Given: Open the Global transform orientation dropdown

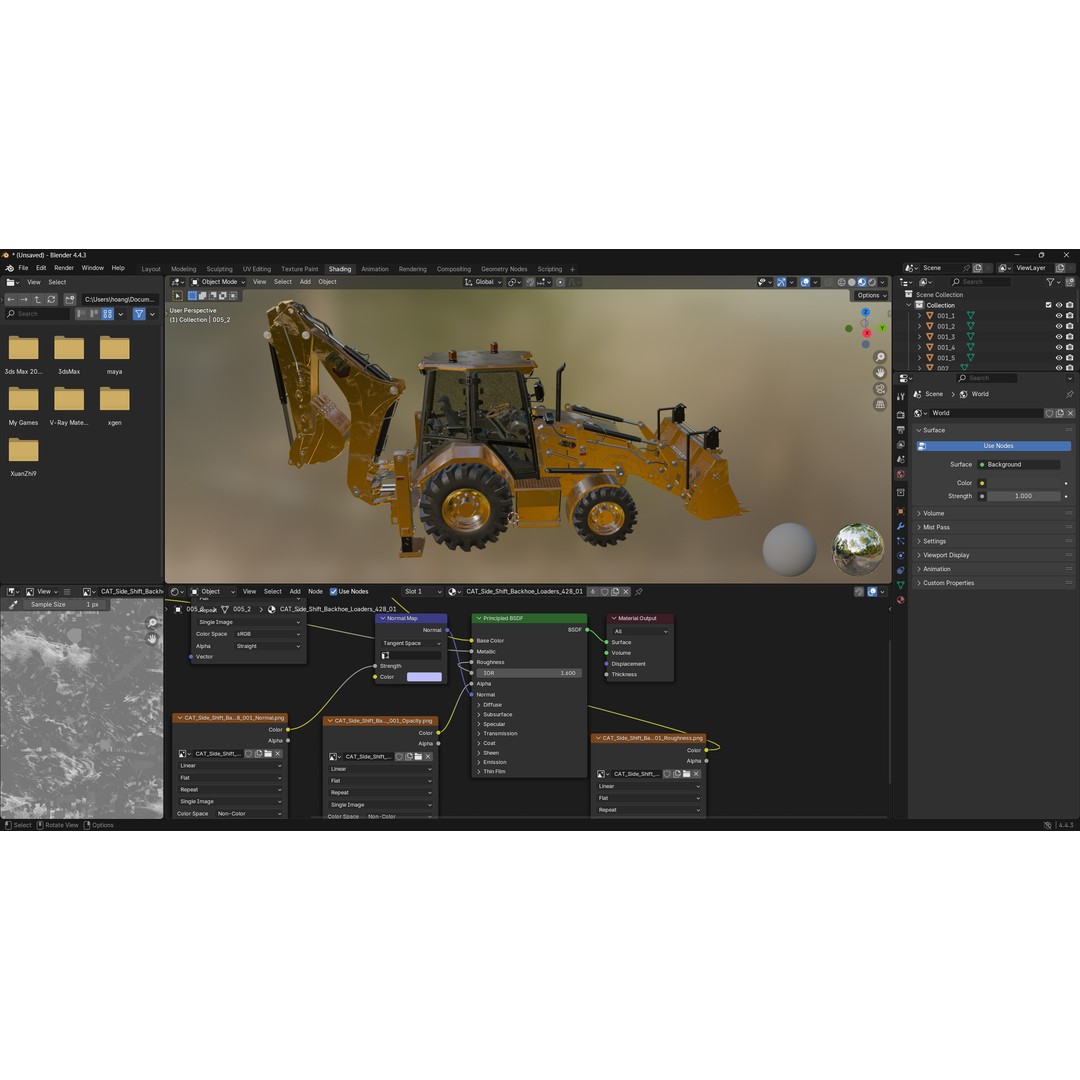Looking at the screenshot, I should 484,282.
